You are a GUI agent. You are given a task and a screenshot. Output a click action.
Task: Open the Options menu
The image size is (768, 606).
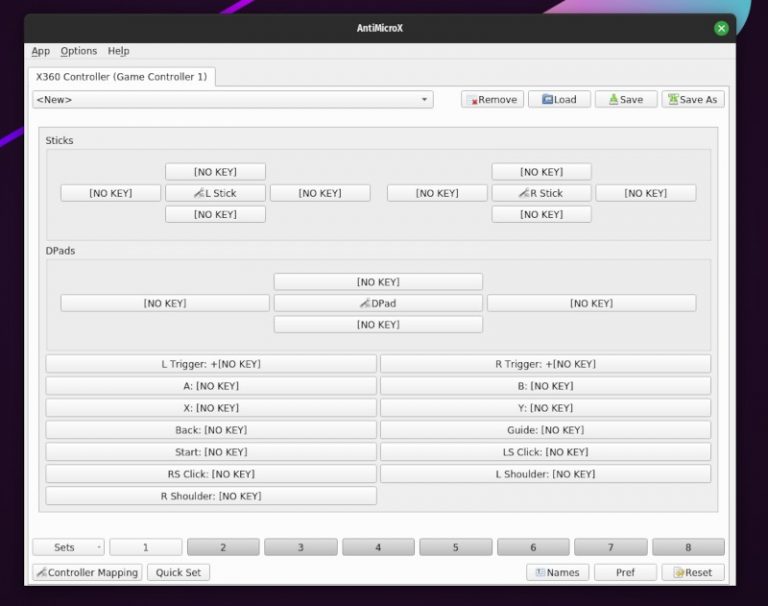[79, 51]
